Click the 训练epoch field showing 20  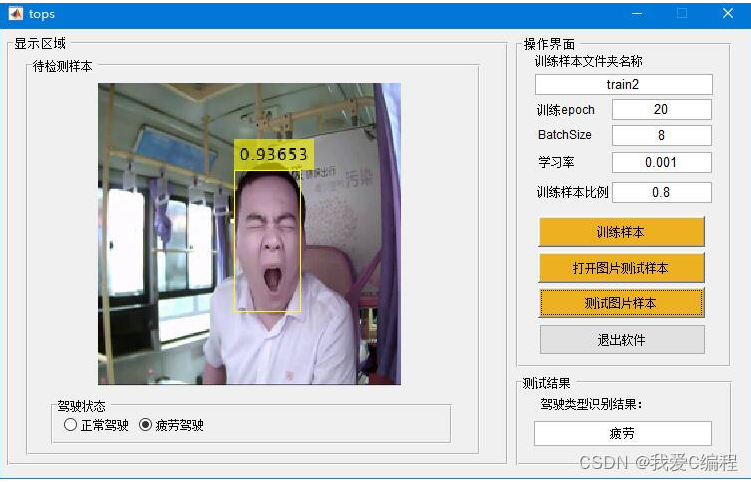pyautogui.click(x=661, y=110)
